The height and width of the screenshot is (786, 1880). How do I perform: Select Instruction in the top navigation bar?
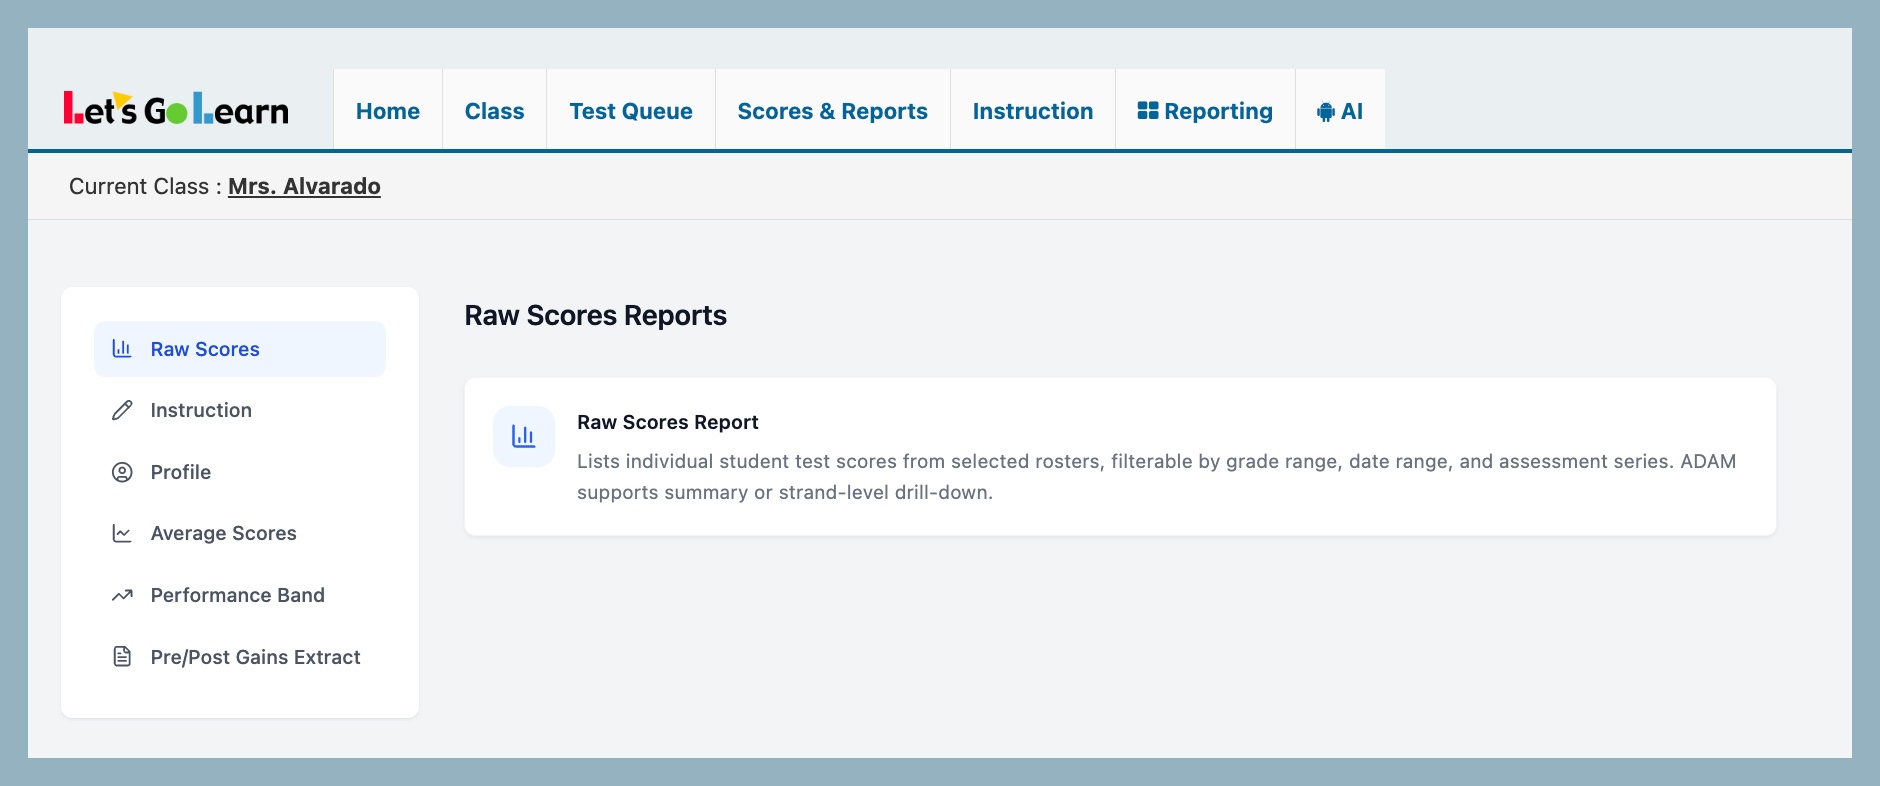click(1033, 111)
